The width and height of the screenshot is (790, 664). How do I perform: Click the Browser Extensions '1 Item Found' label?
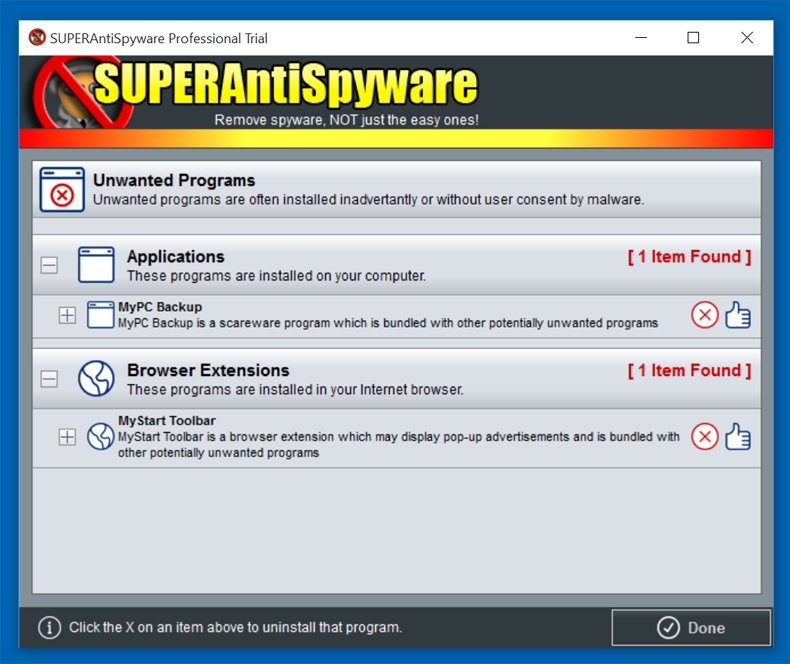coord(689,371)
